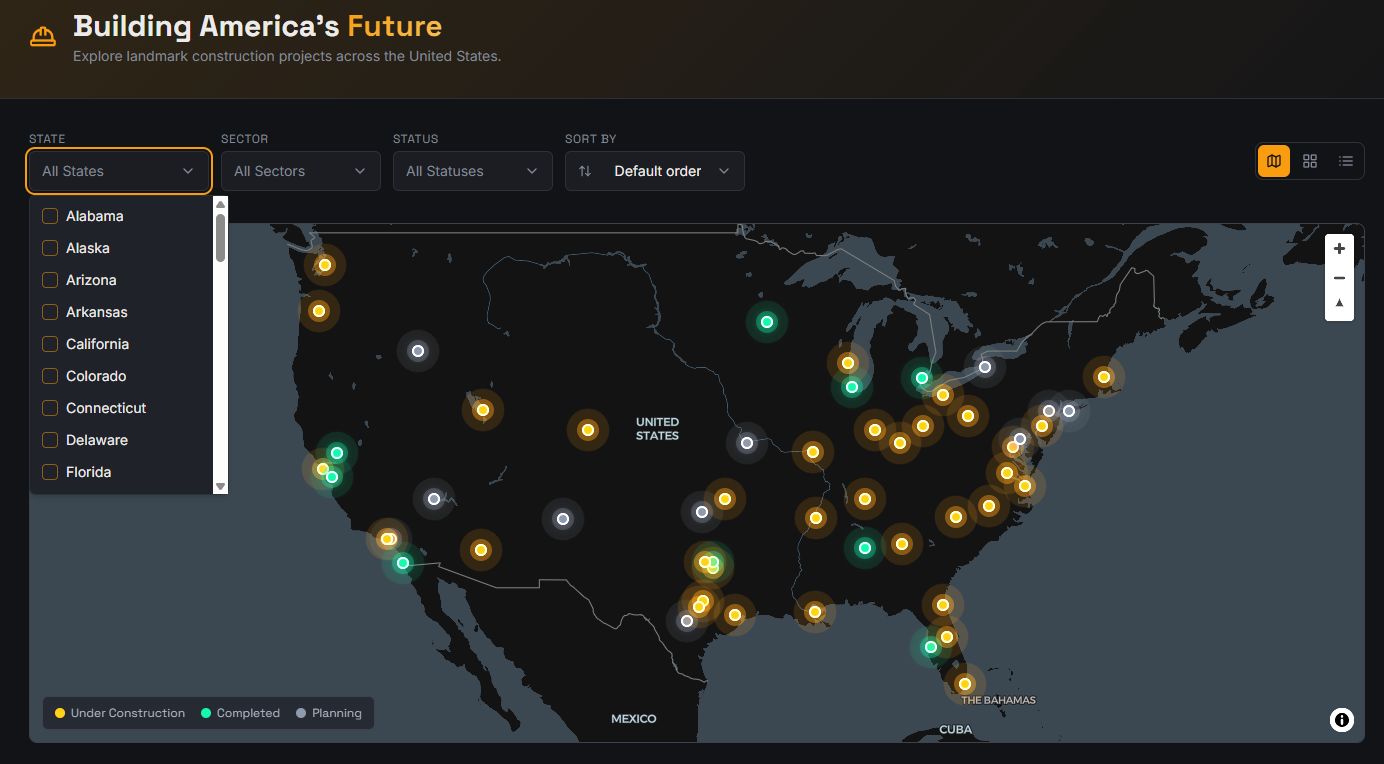Click scroll down arrow in state list
Screen dimensions: 1384x764
click(221, 486)
